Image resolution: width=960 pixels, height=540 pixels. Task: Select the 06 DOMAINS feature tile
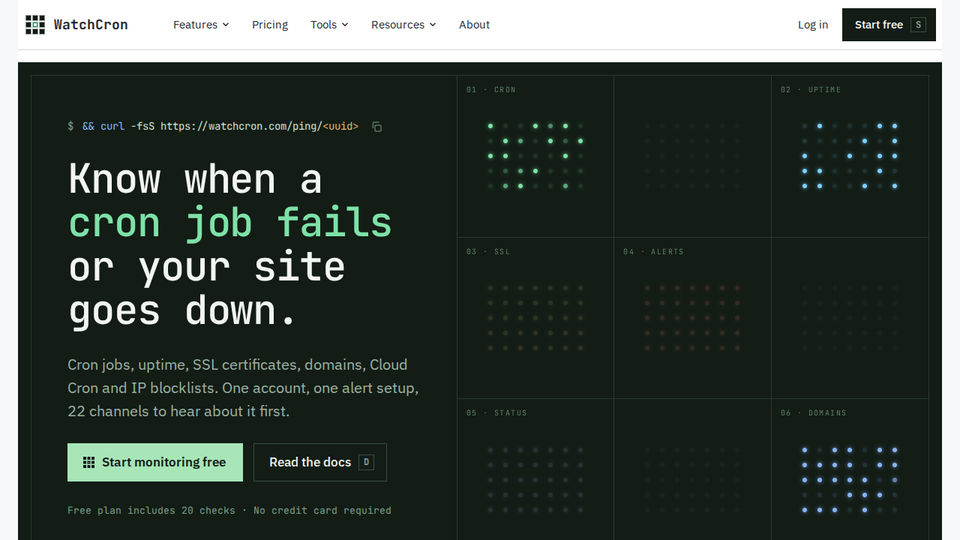pyautogui.click(x=850, y=470)
